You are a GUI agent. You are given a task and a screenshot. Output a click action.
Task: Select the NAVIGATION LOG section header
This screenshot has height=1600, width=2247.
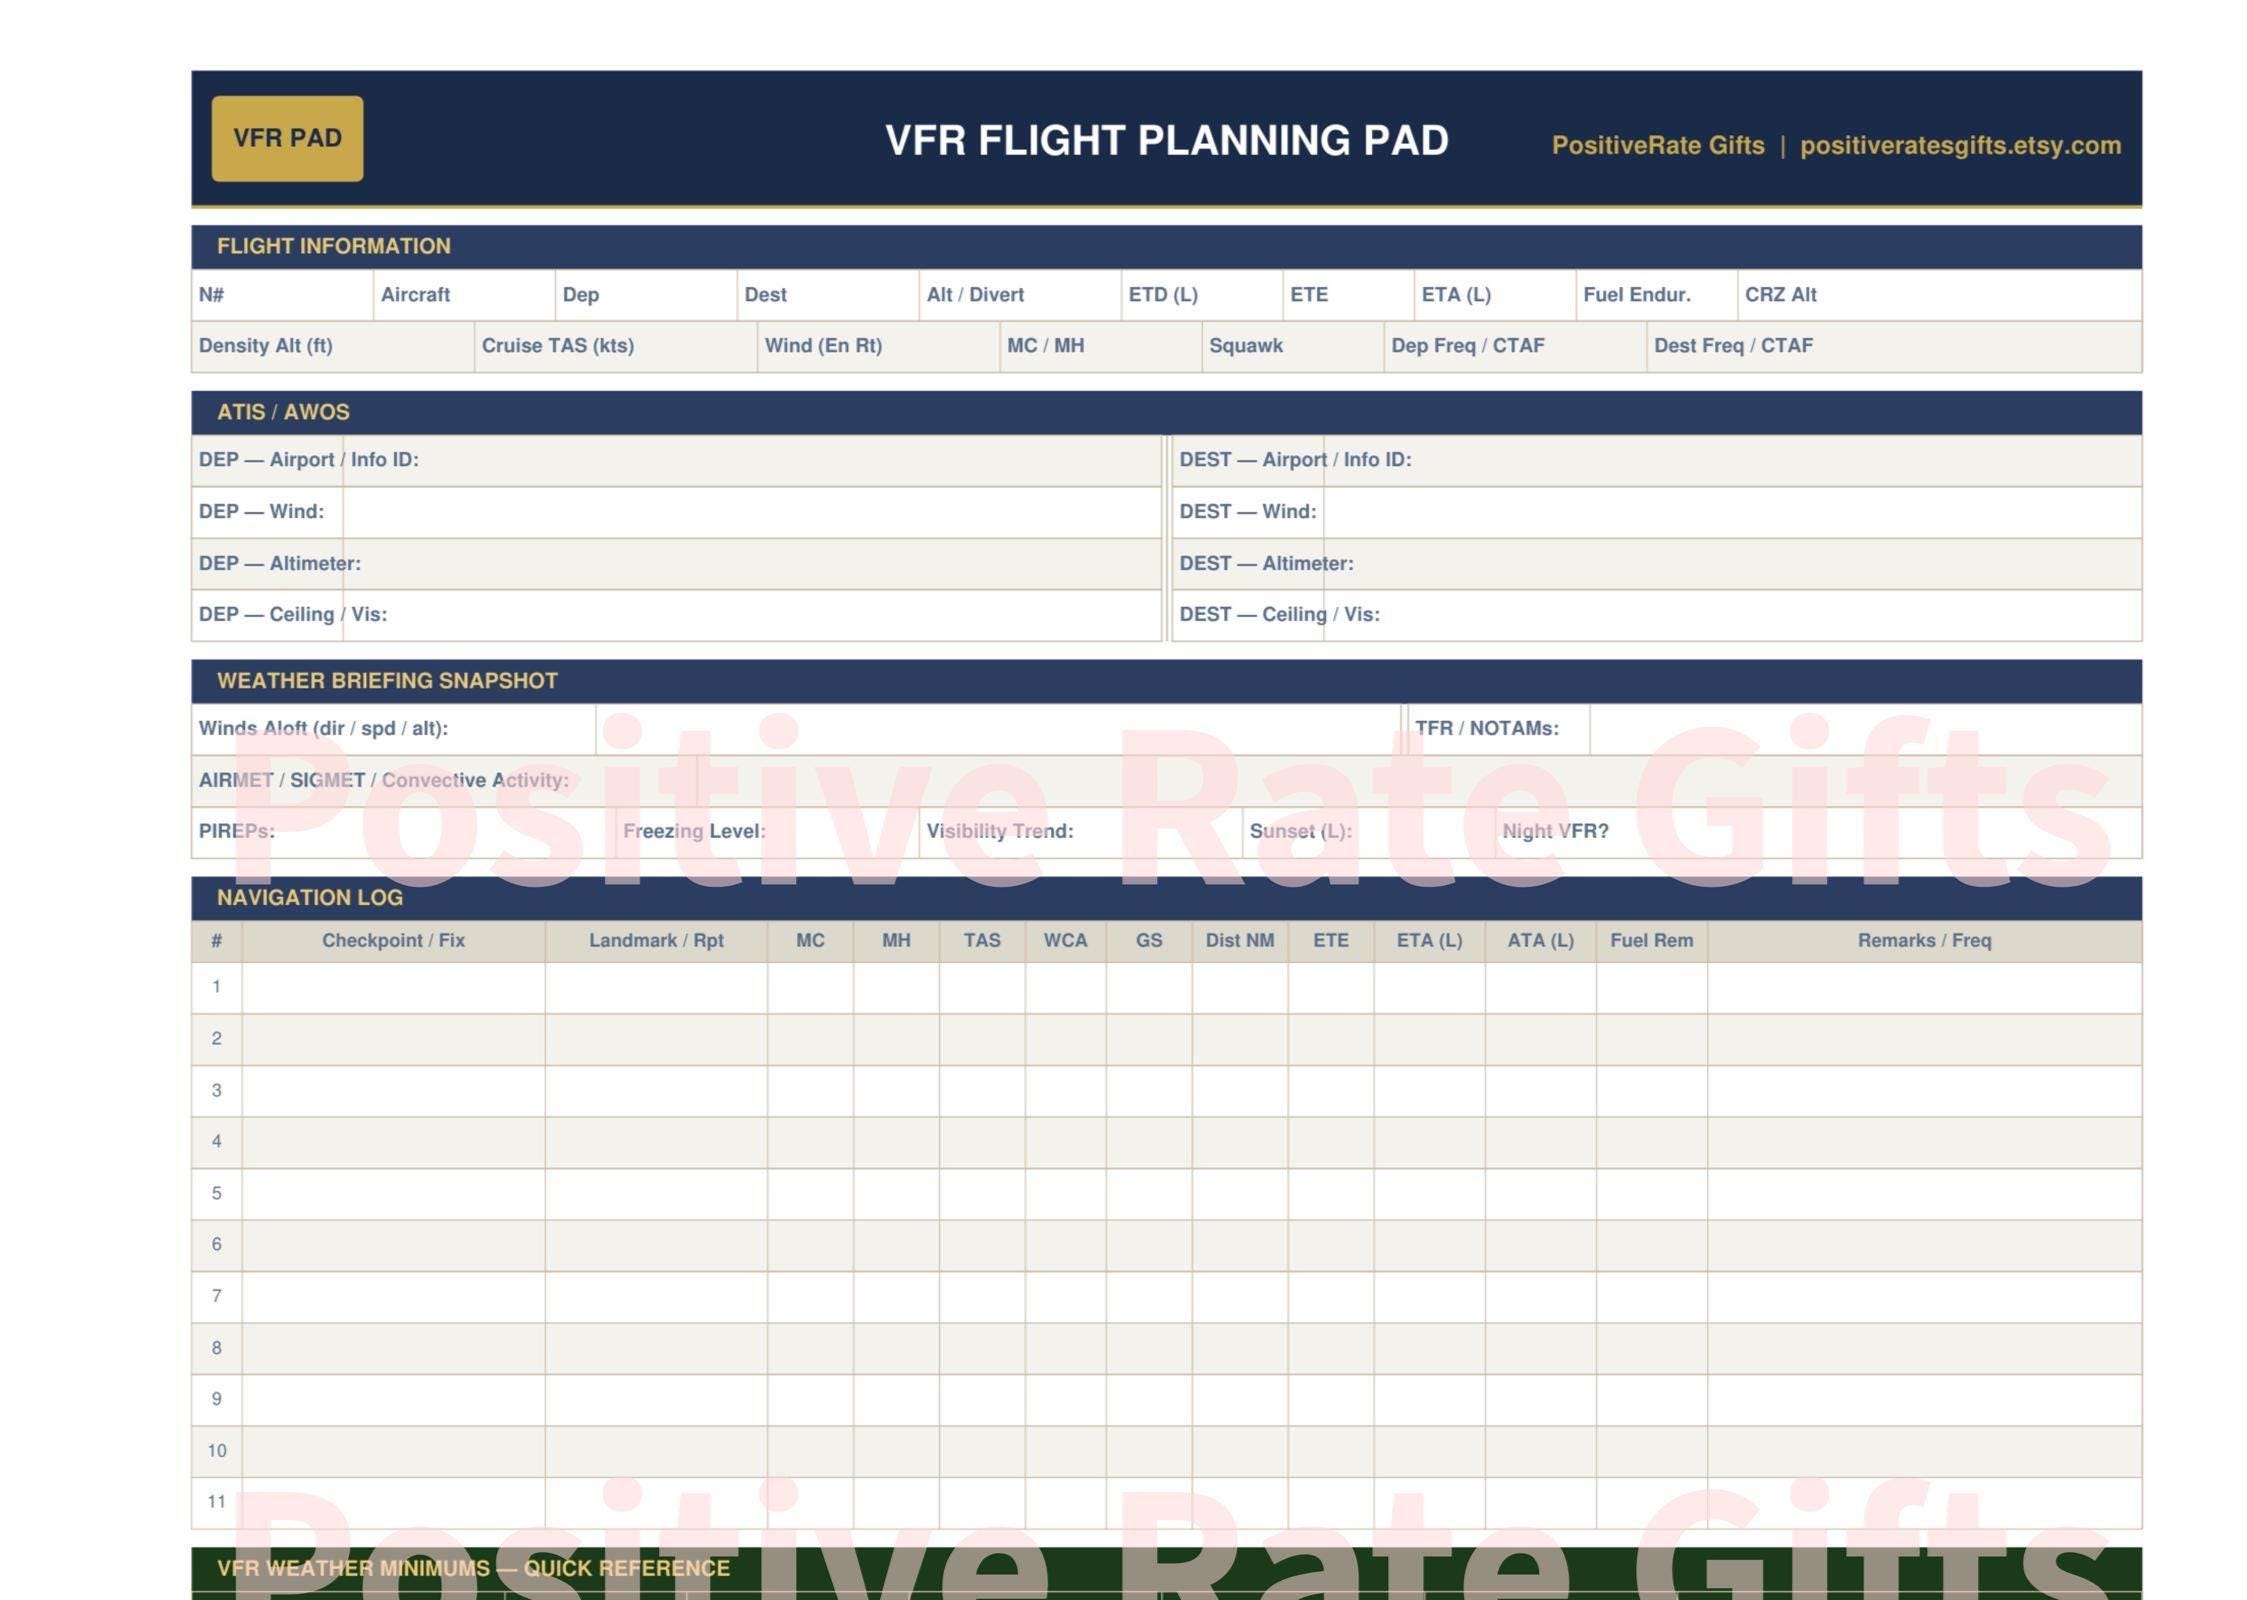1166,898
